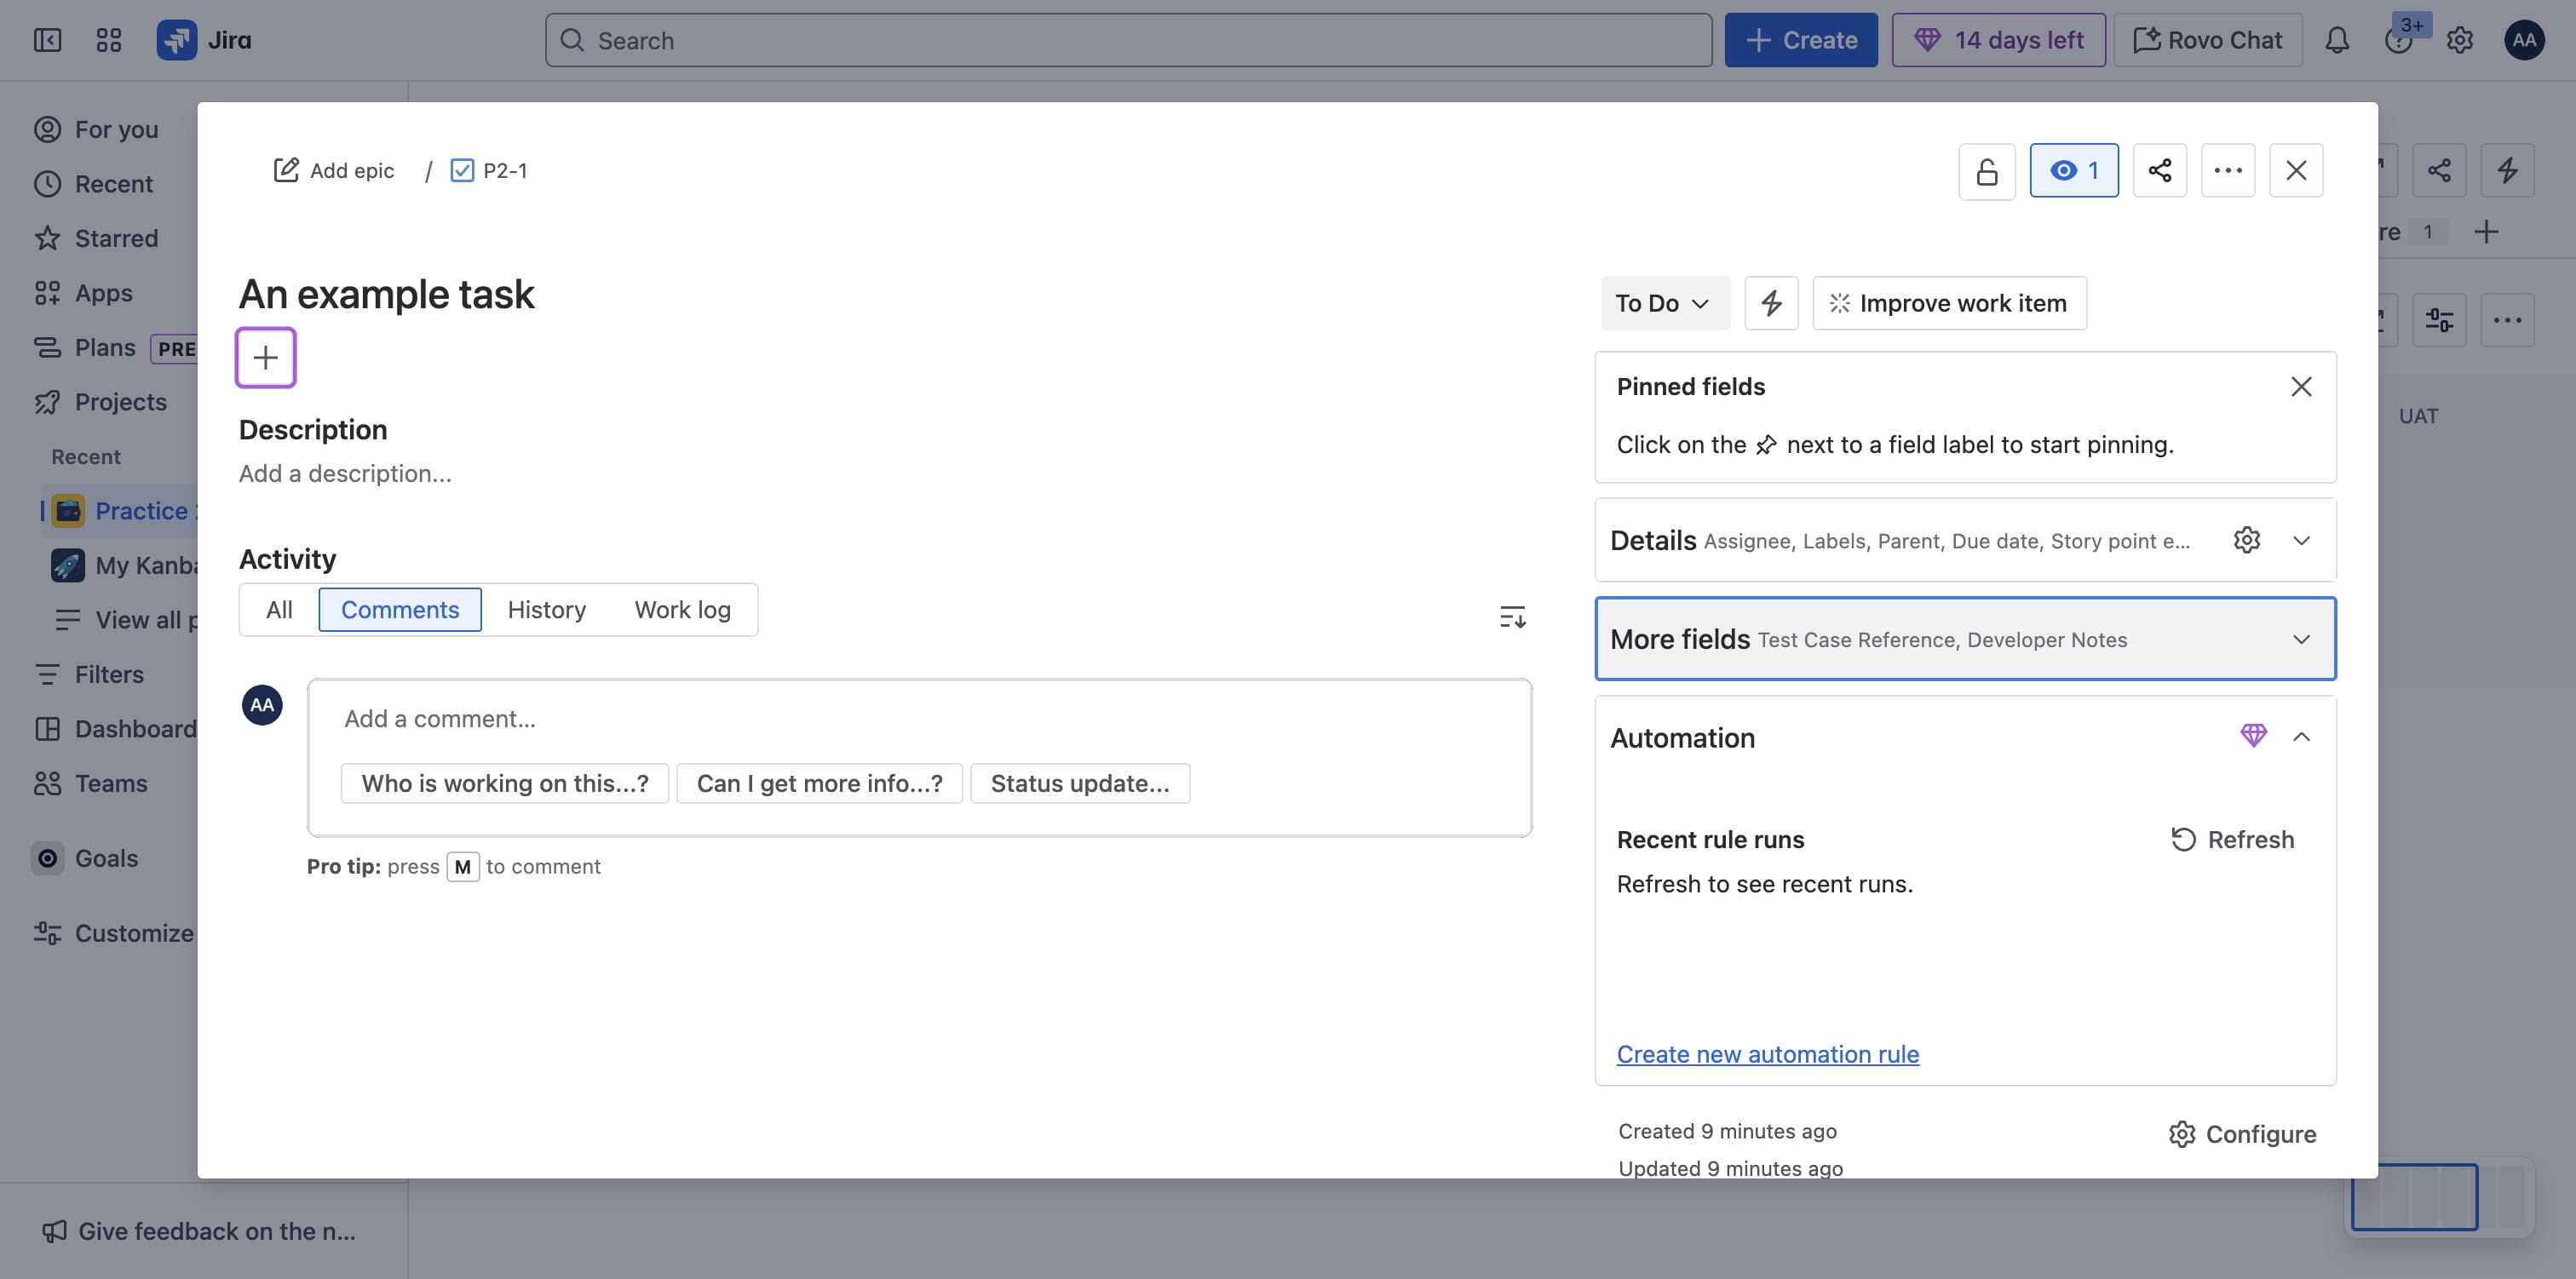Click the Configure button
Image resolution: width=2576 pixels, height=1279 pixels.
(2241, 1134)
